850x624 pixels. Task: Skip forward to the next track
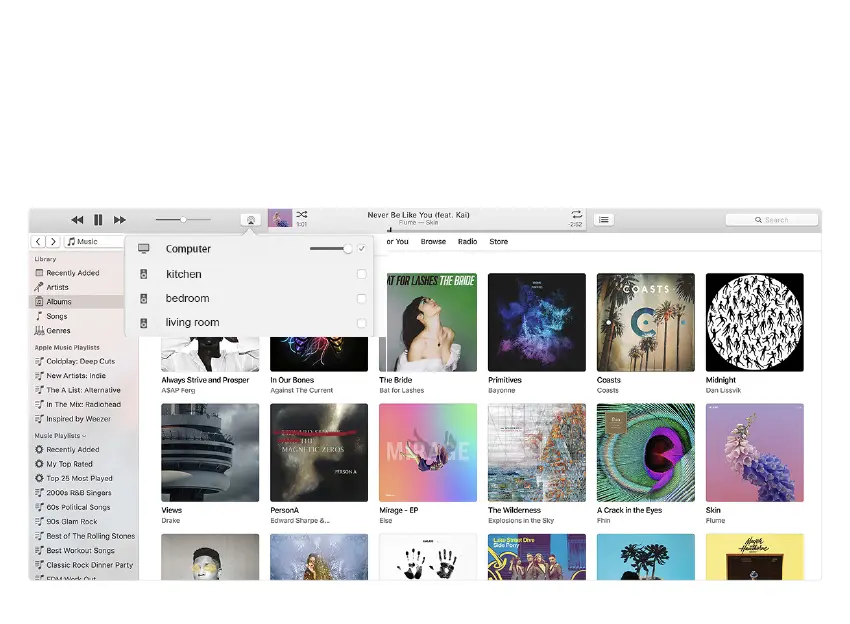[119, 220]
